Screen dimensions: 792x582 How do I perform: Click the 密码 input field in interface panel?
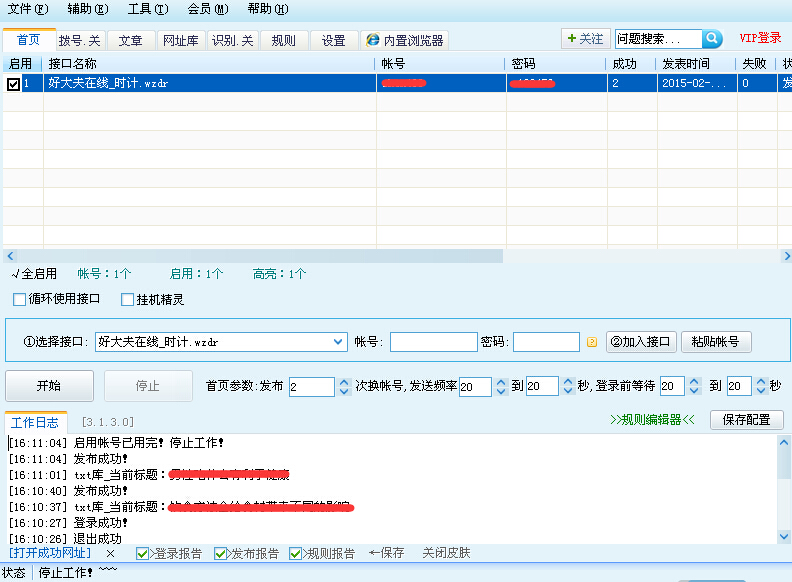546,342
